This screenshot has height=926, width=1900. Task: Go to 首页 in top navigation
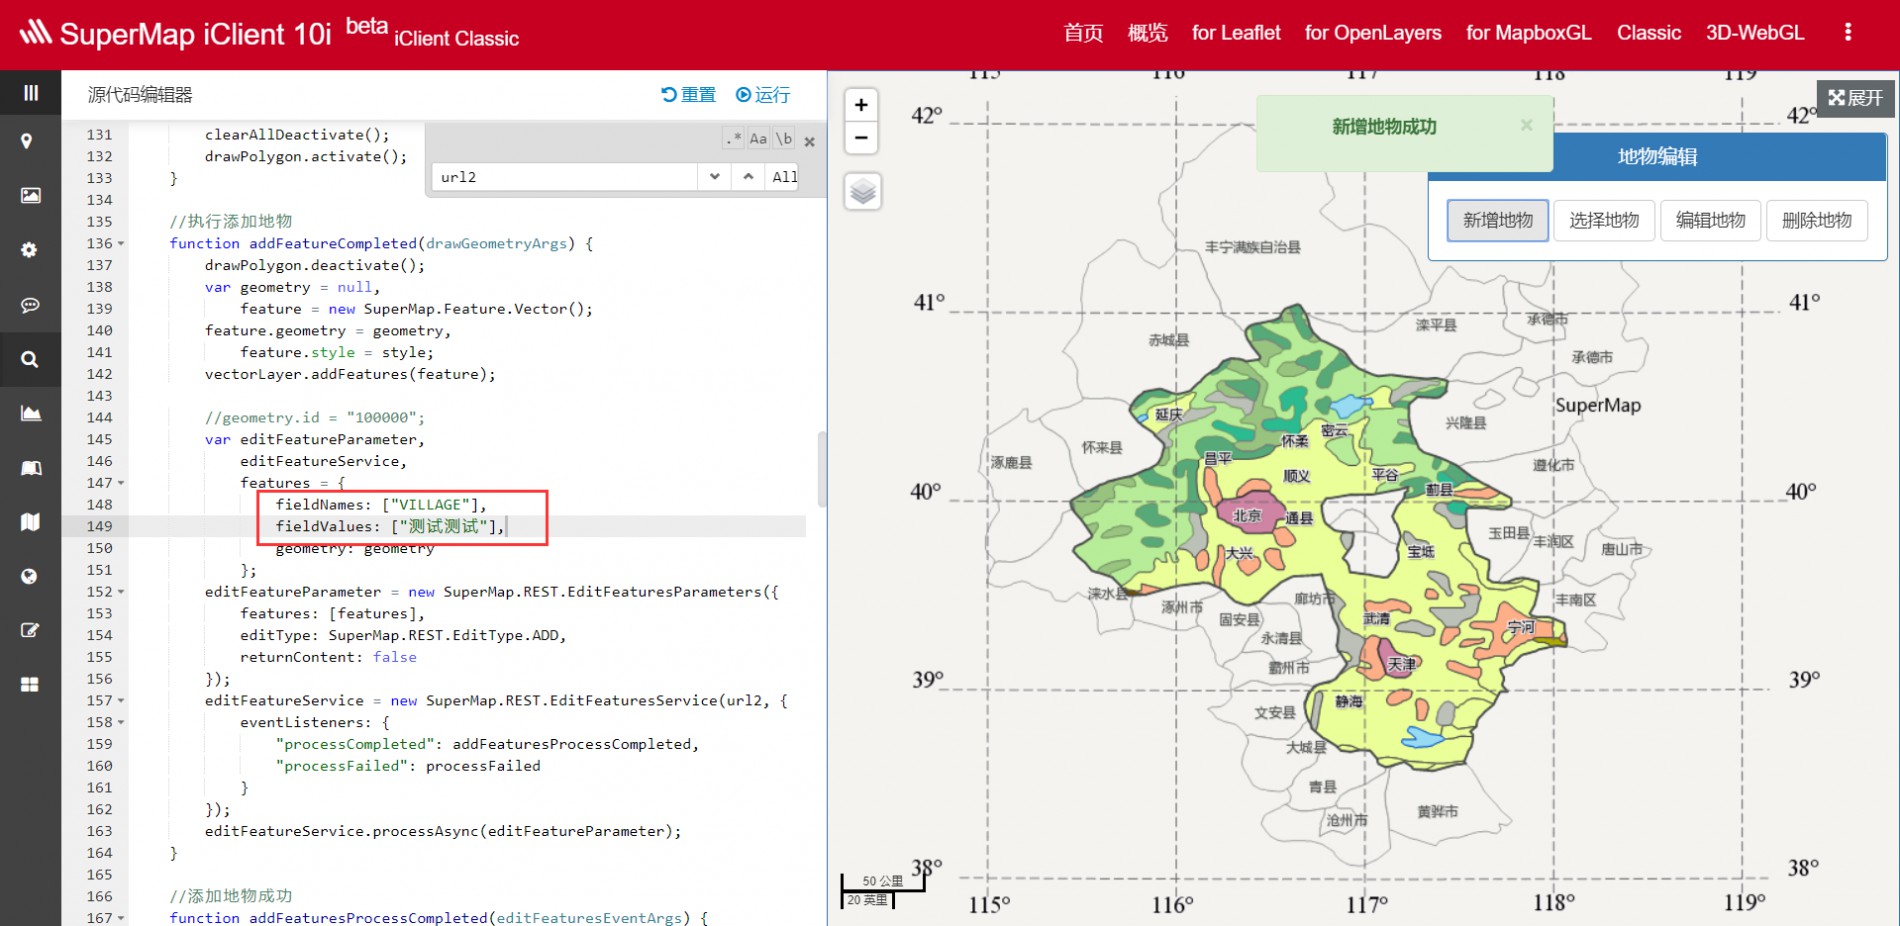coord(1083,33)
